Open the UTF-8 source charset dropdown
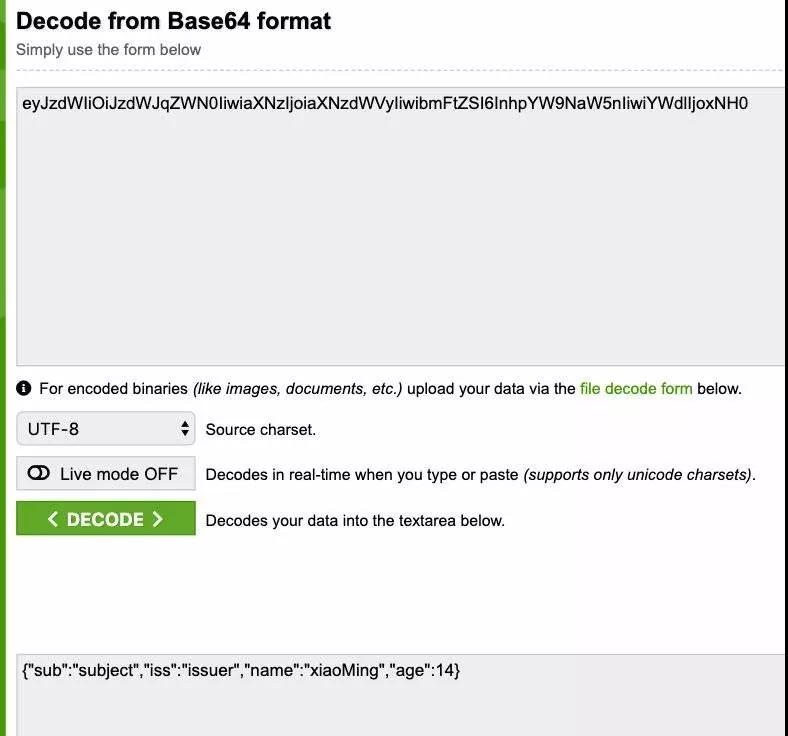The image size is (788, 736). [x=106, y=429]
